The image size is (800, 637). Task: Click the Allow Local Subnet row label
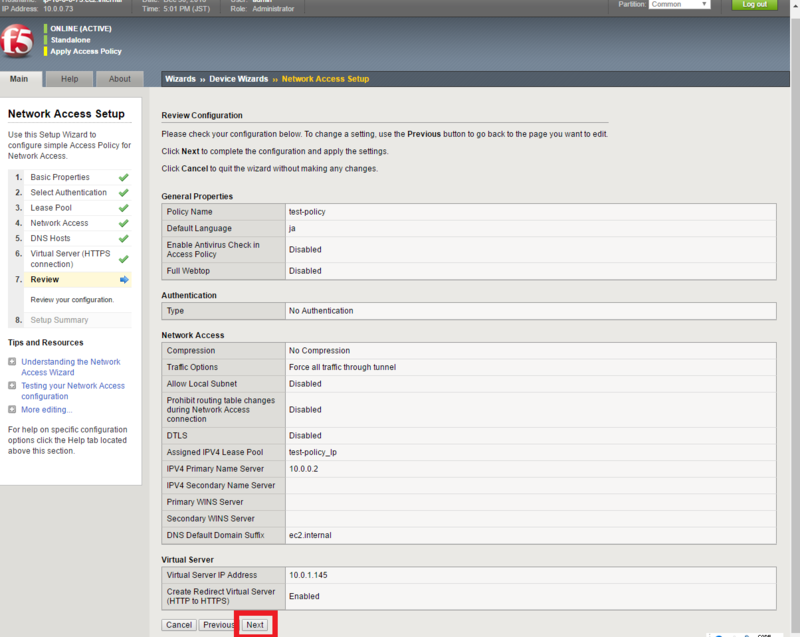point(202,384)
